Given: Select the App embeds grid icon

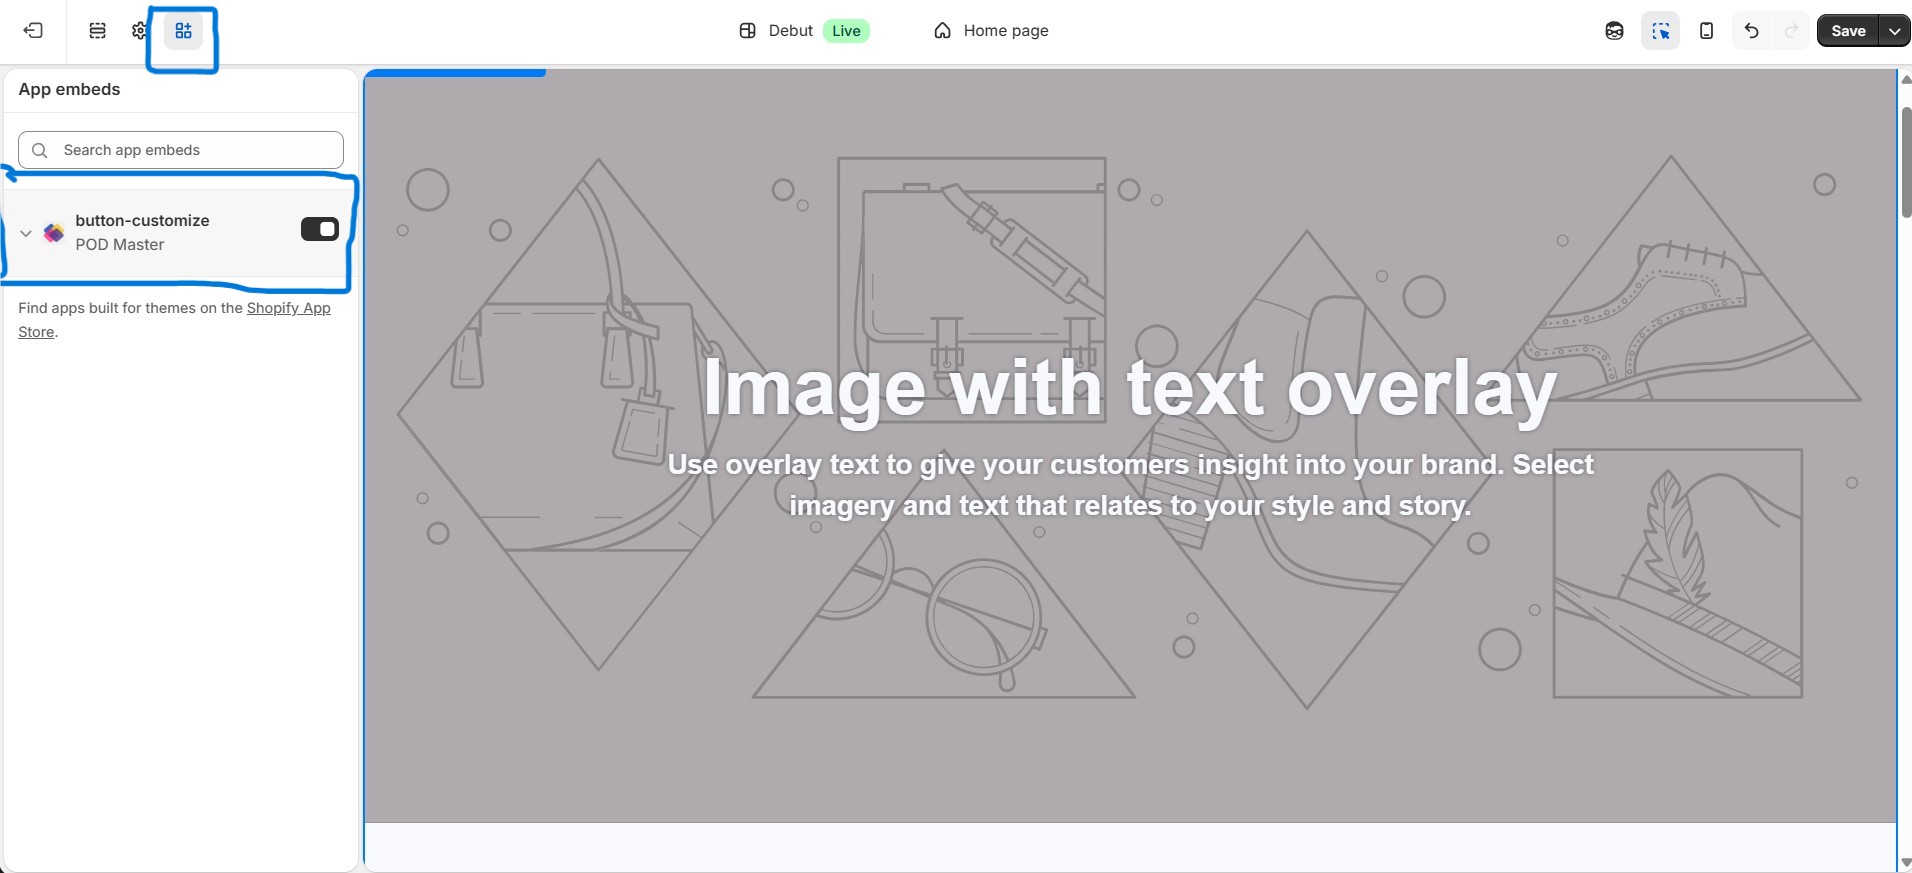Looking at the screenshot, I should pos(183,31).
